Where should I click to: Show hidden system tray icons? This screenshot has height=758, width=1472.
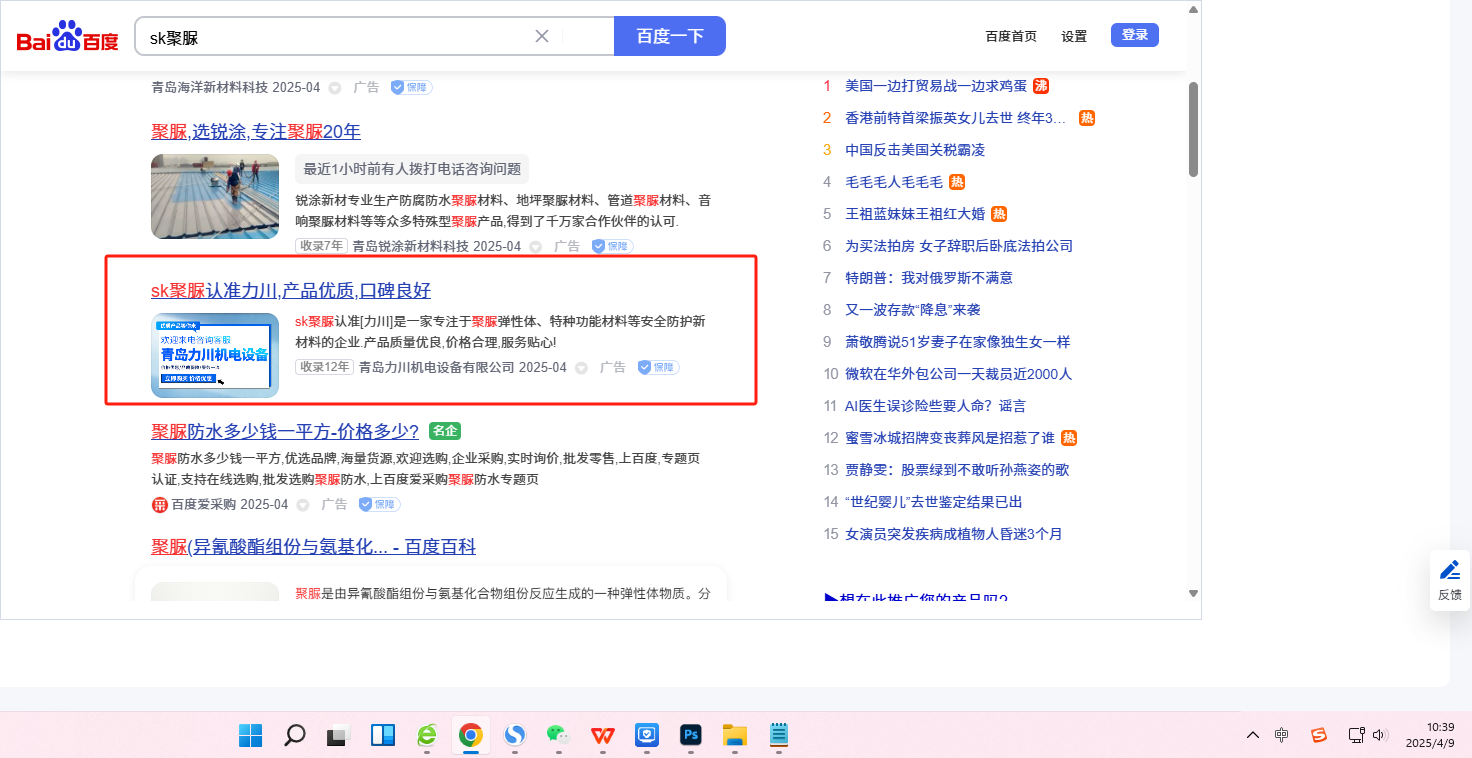point(1252,735)
